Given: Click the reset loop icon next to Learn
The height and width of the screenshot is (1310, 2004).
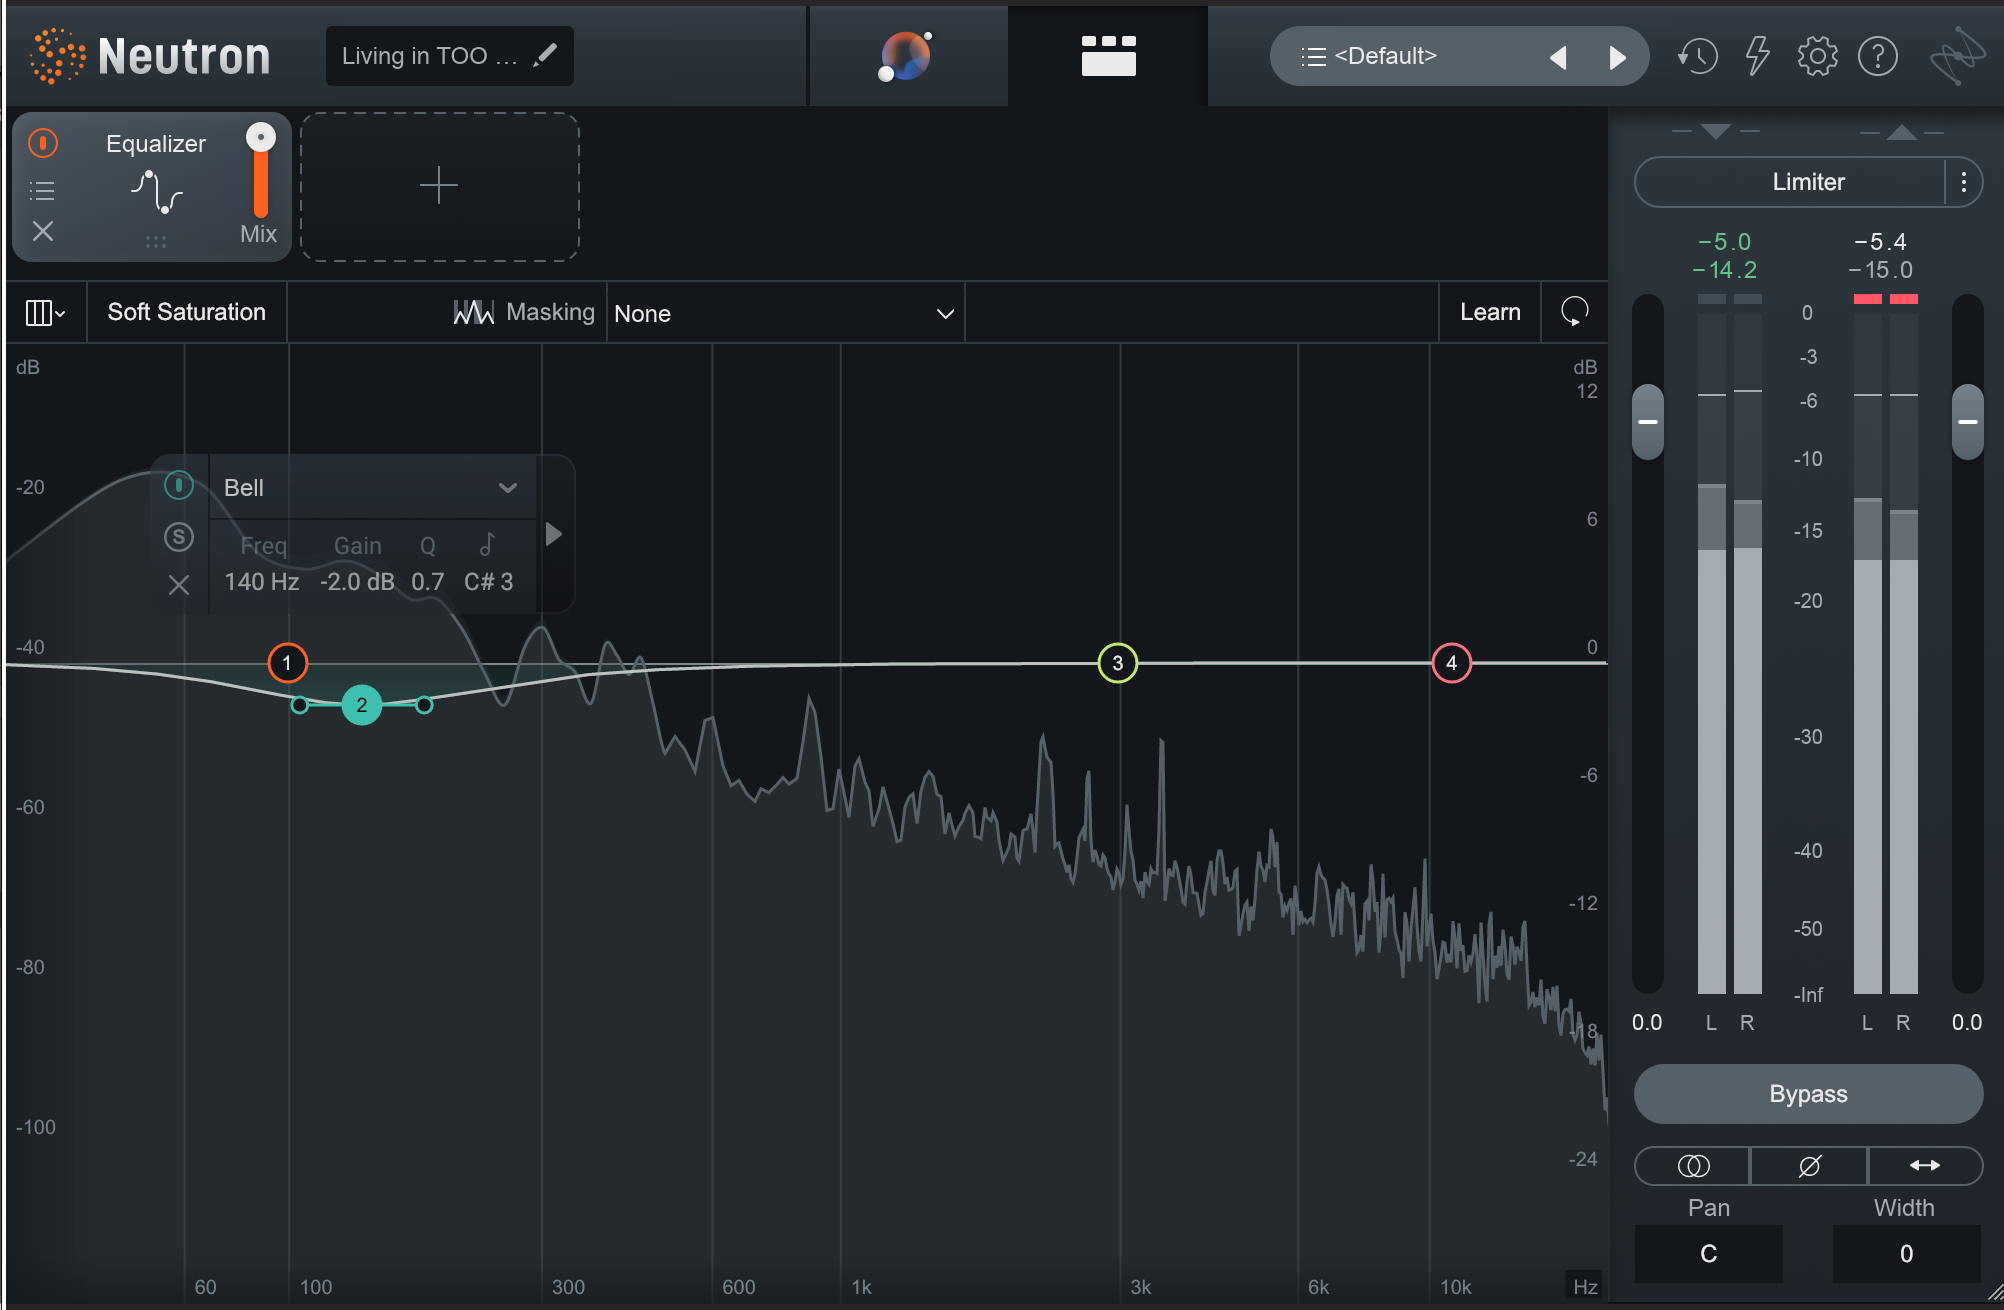Looking at the screenshot, I should point(1574,312).
